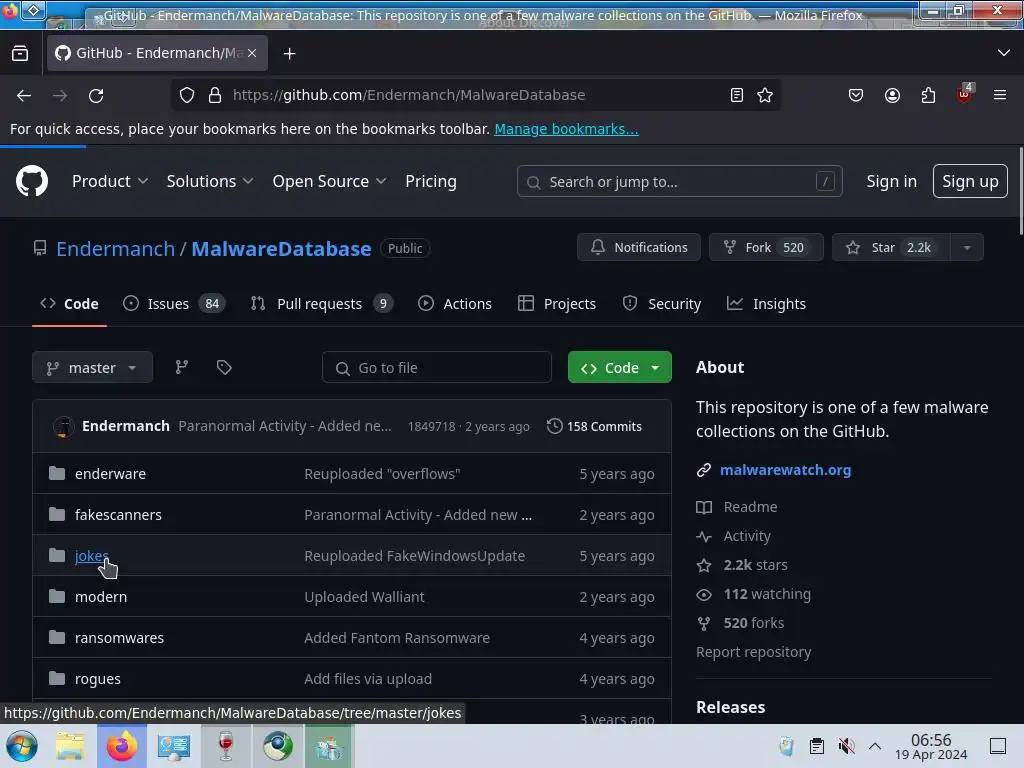Focus the browser URL address bar

[x=475, y=95]
